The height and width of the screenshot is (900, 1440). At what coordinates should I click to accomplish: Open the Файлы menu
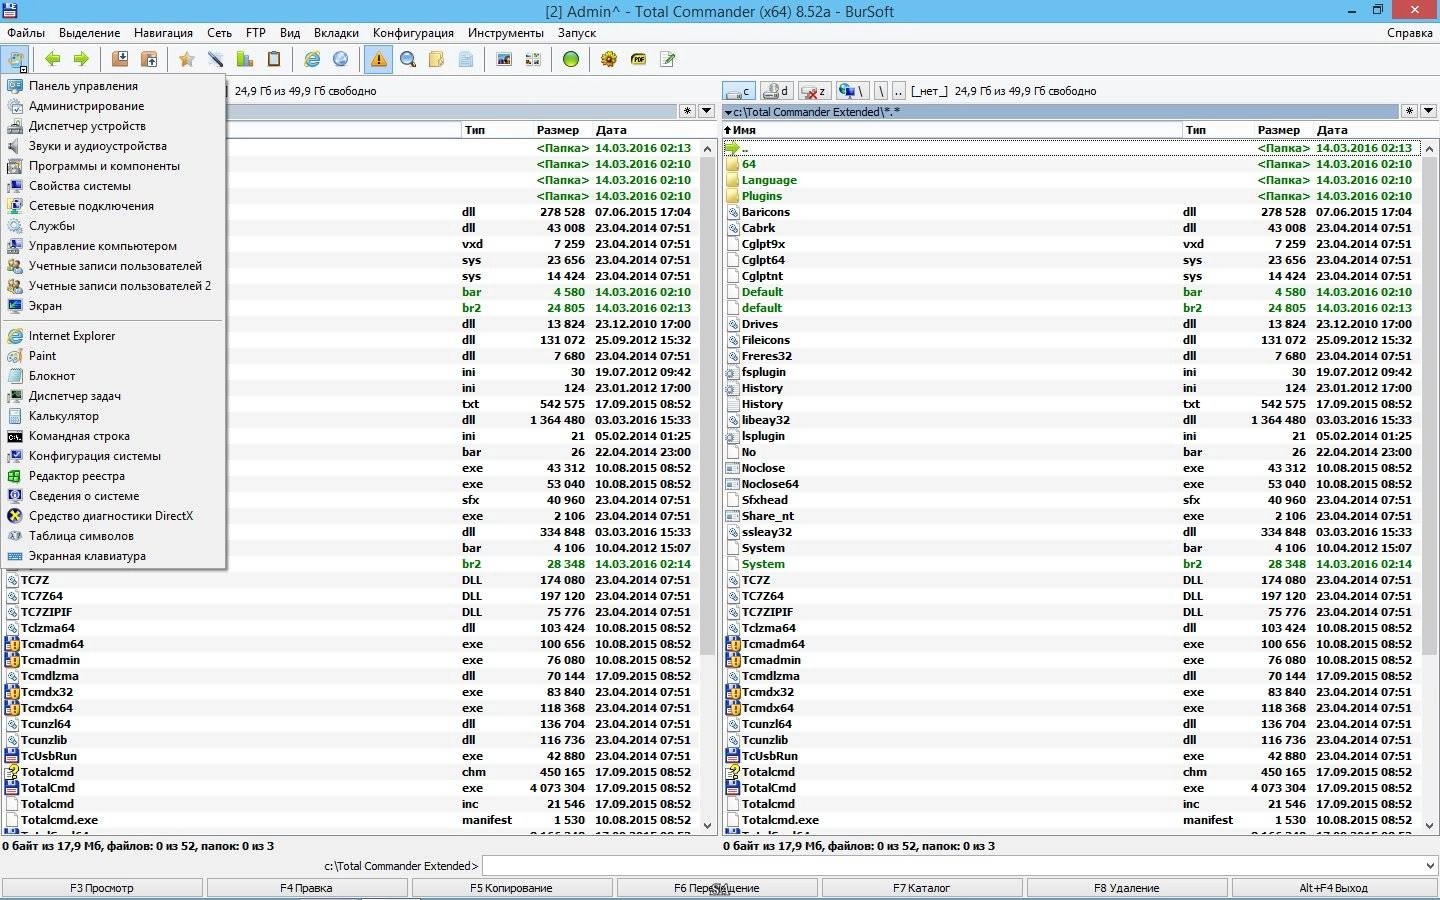tap(26, 33)
